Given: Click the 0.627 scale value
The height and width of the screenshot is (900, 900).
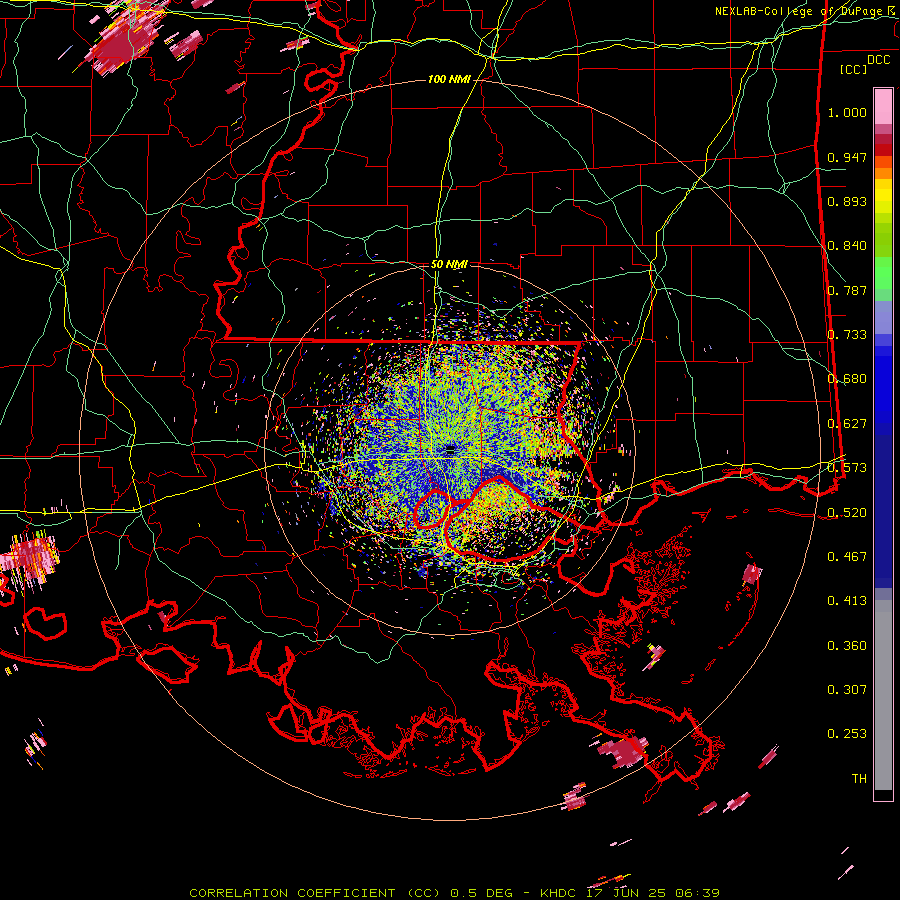Looking at the screenshot, I should tap(847, 424).
